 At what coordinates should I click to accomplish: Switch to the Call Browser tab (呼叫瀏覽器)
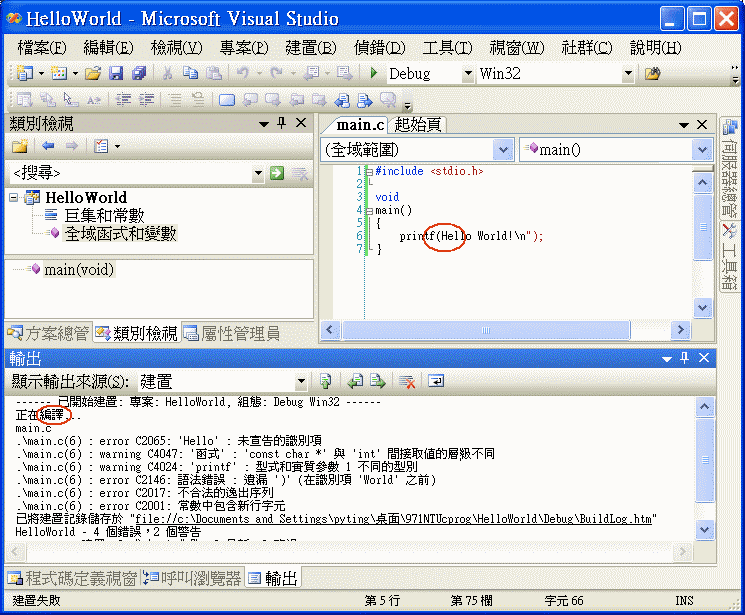coord(192,578)
